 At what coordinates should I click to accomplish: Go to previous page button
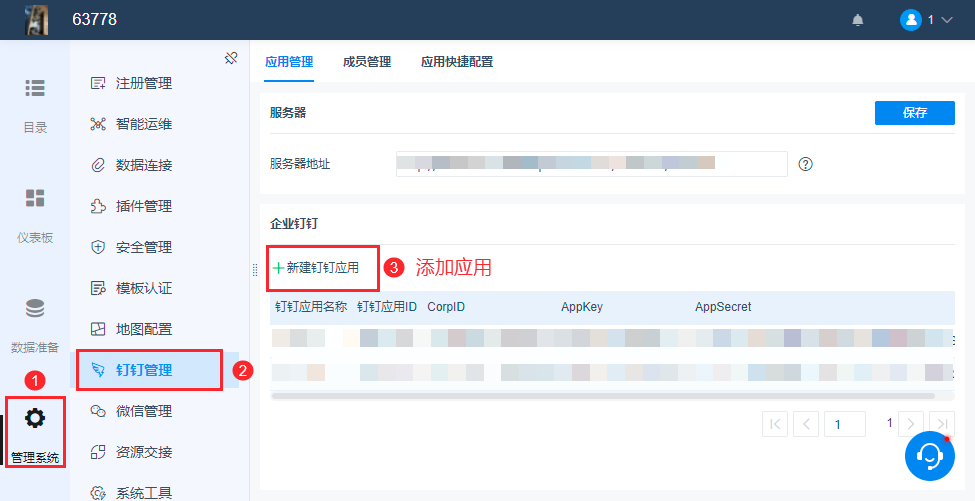pyautogui.click(x=806, y=424)
